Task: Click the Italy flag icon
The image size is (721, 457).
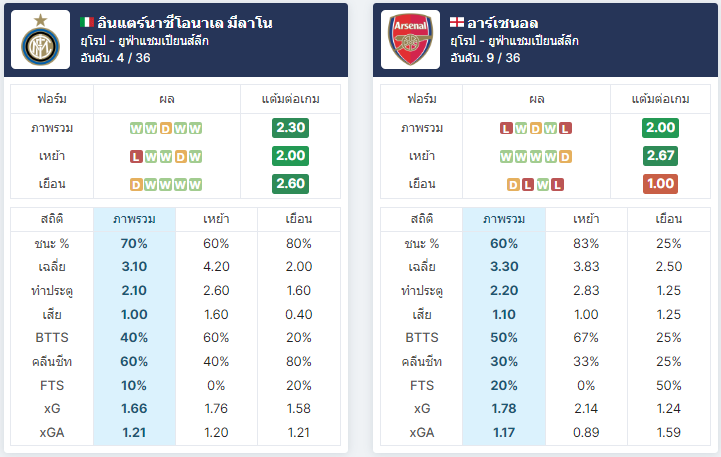Action: (x=87, y=22)
